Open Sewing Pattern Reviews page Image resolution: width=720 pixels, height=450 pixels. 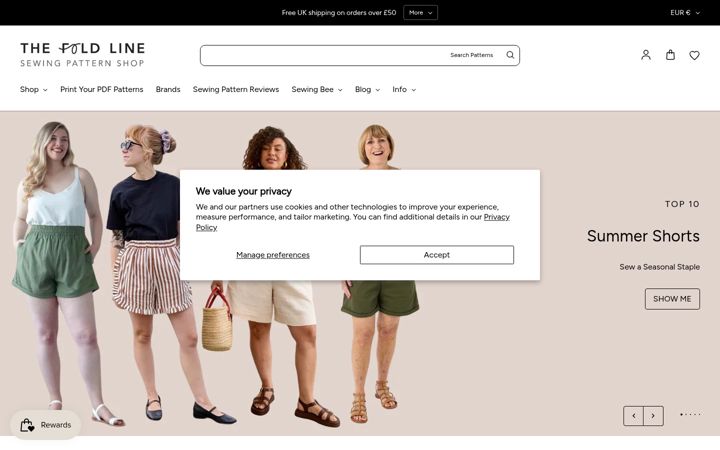click(x=236, y=90)
